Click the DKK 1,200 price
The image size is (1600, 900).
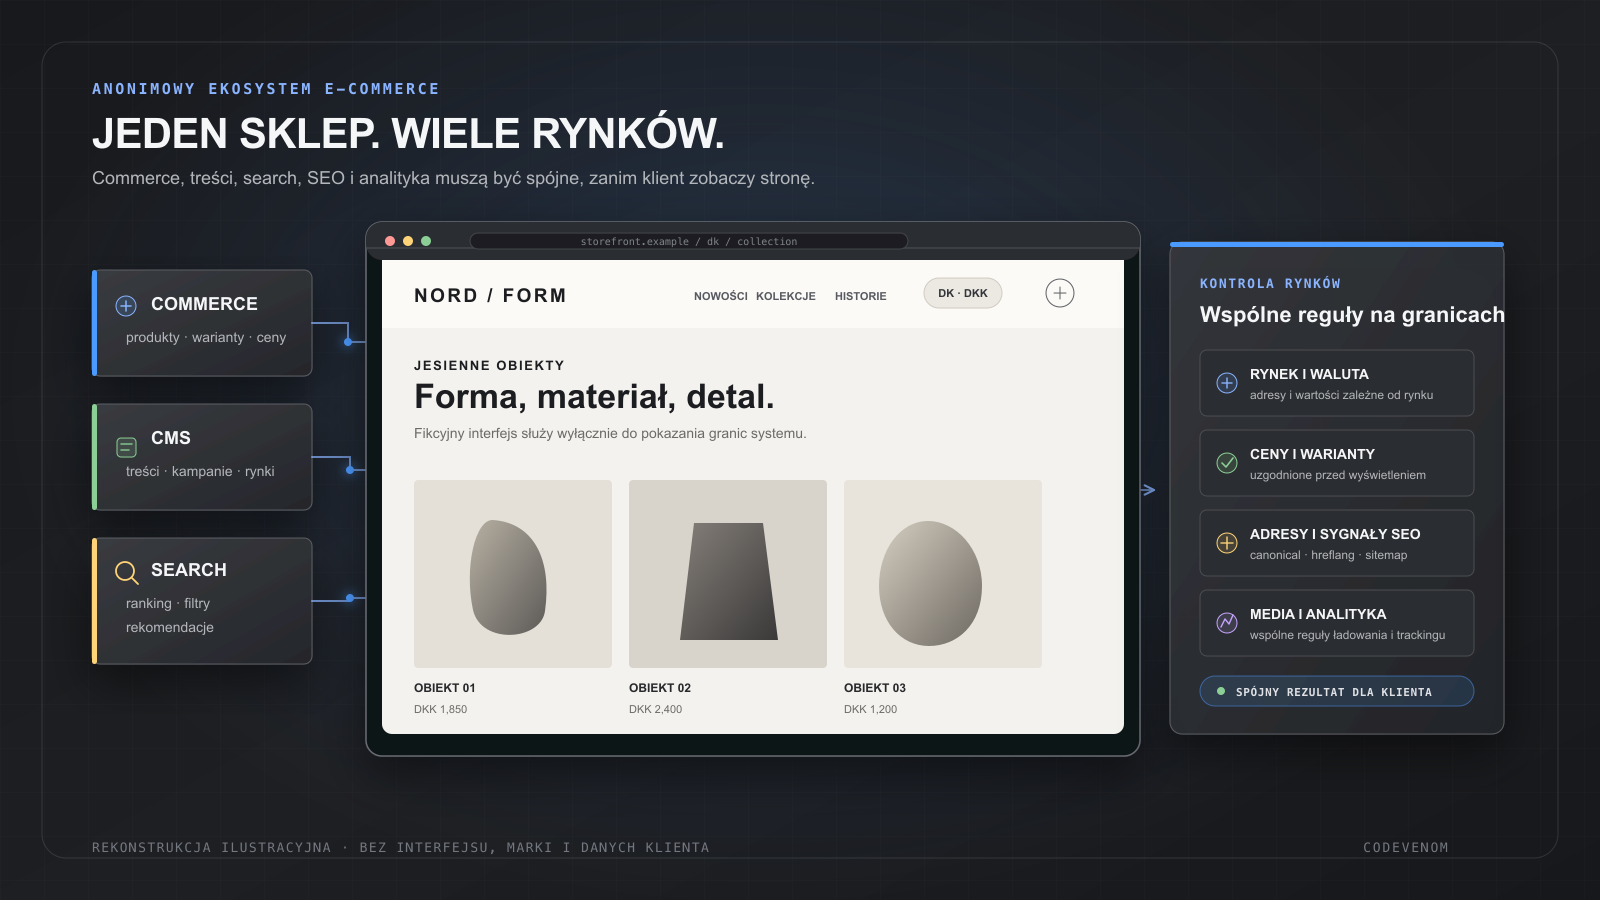(x=871, y=709)
